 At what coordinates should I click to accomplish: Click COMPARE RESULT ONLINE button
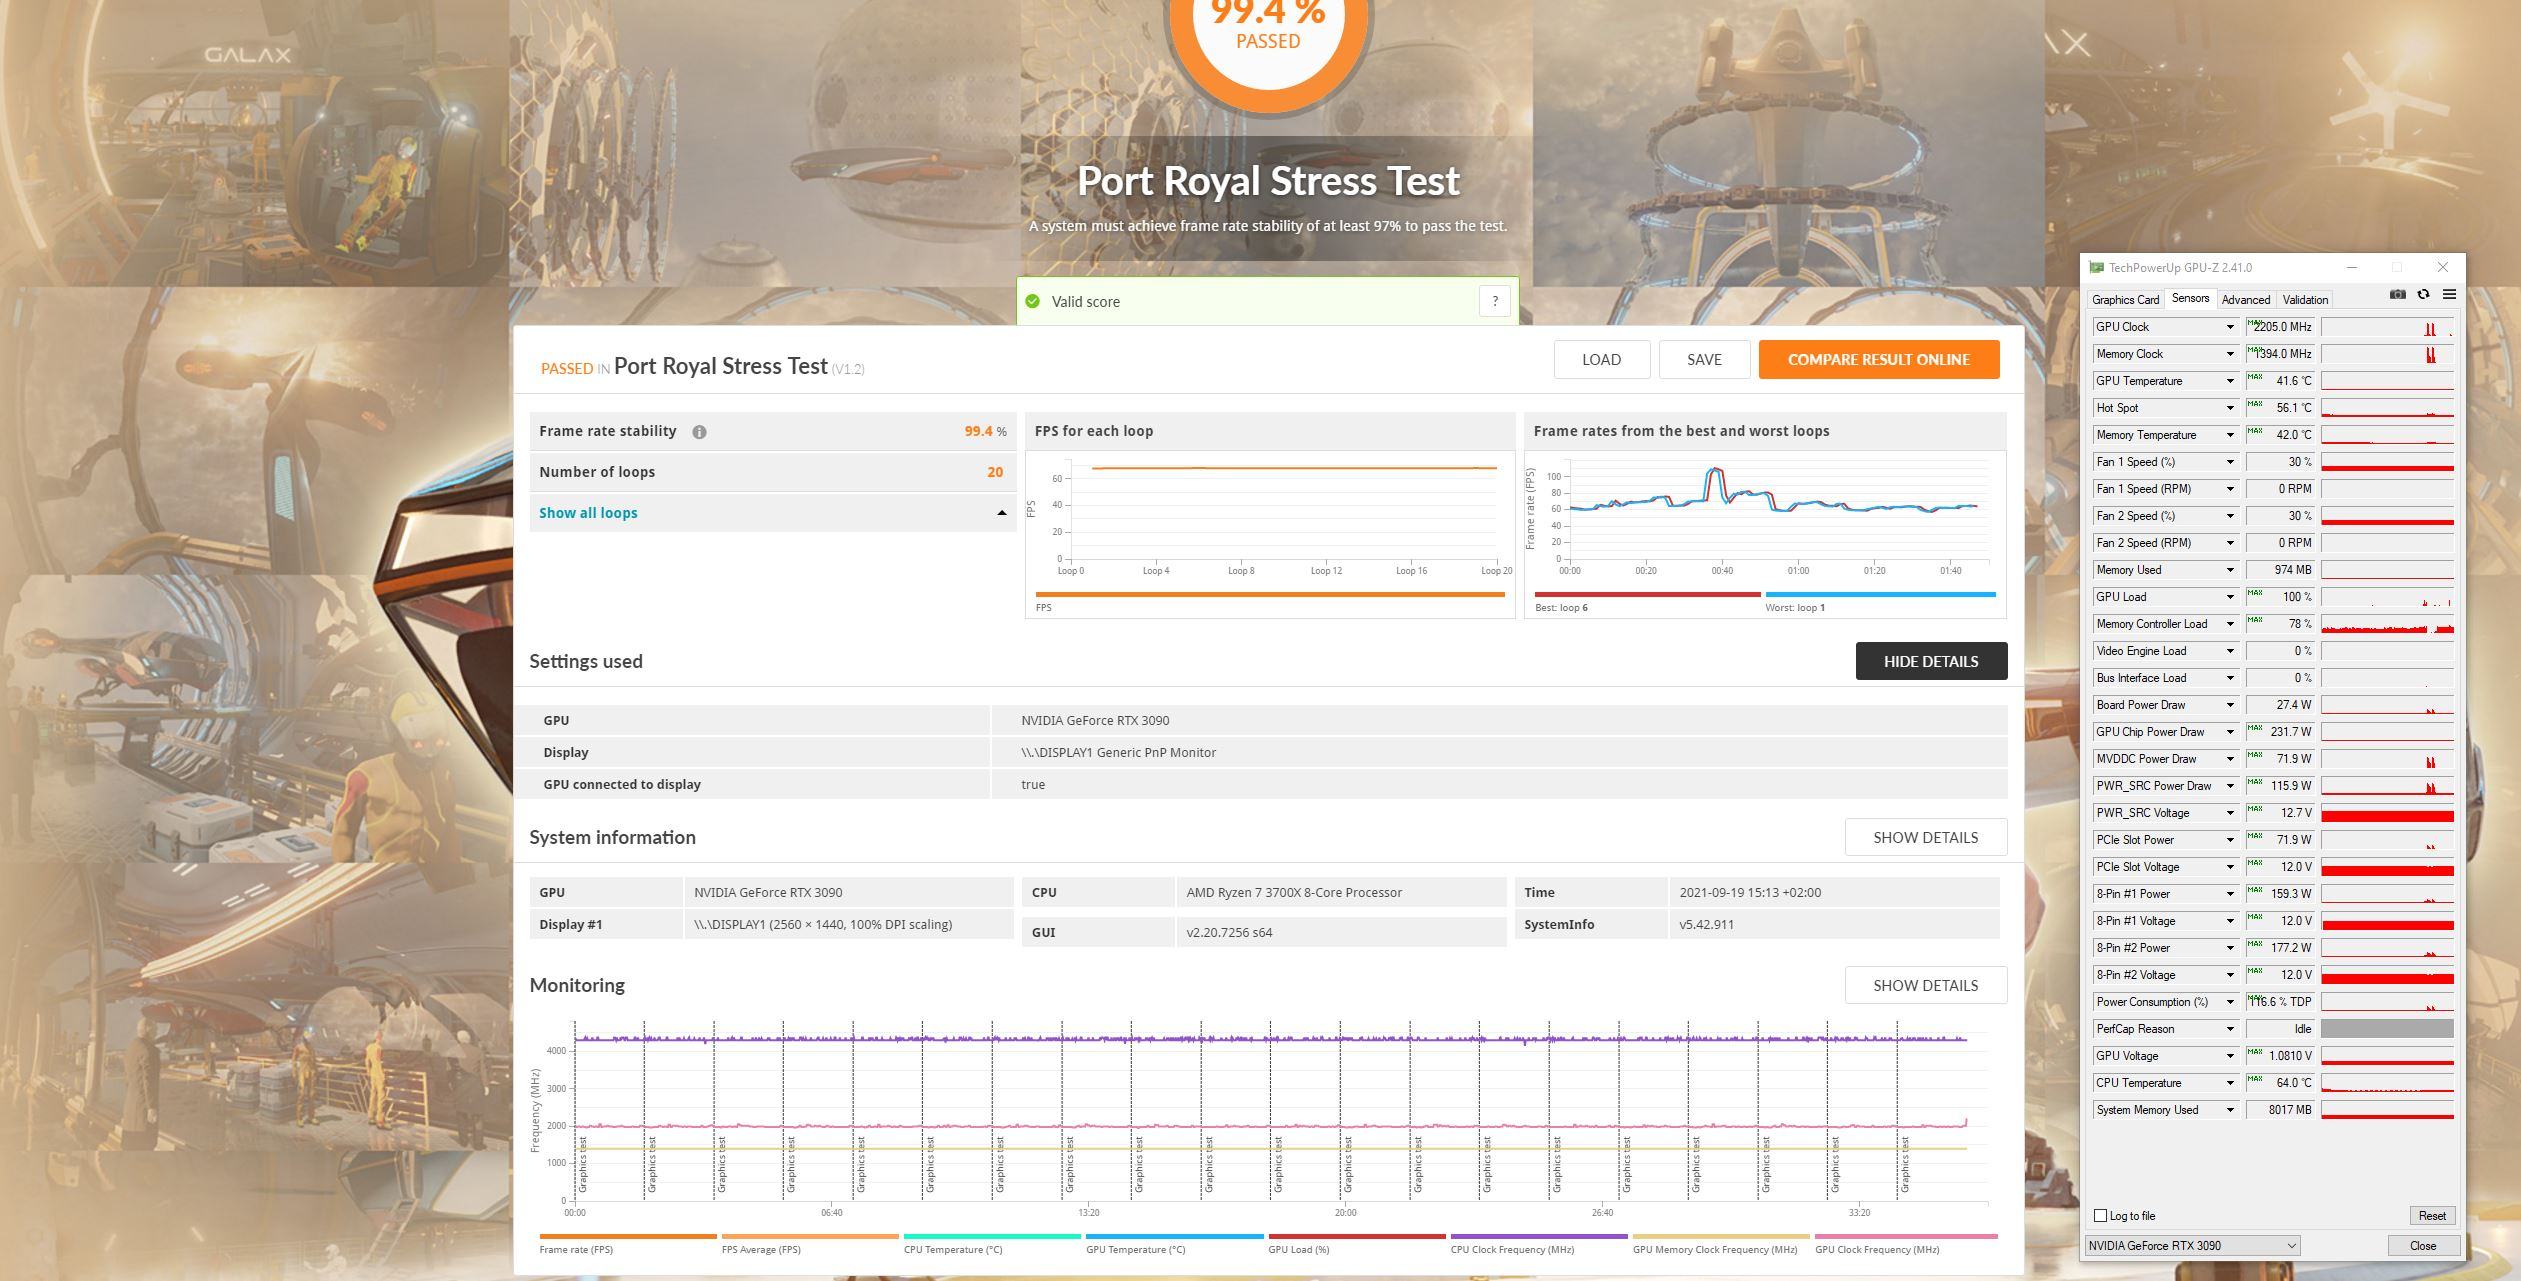pos(1879,360)
